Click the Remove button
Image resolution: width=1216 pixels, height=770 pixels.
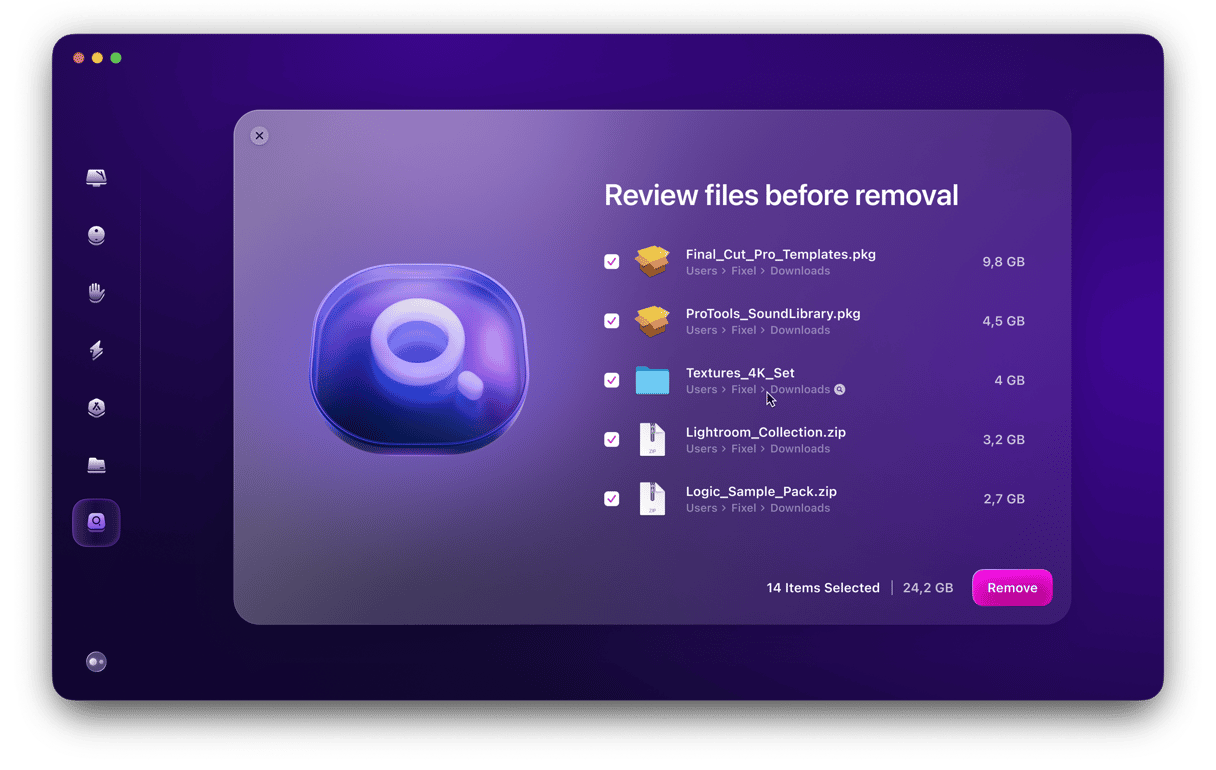pyautogui.click(x=1012, y=588)
